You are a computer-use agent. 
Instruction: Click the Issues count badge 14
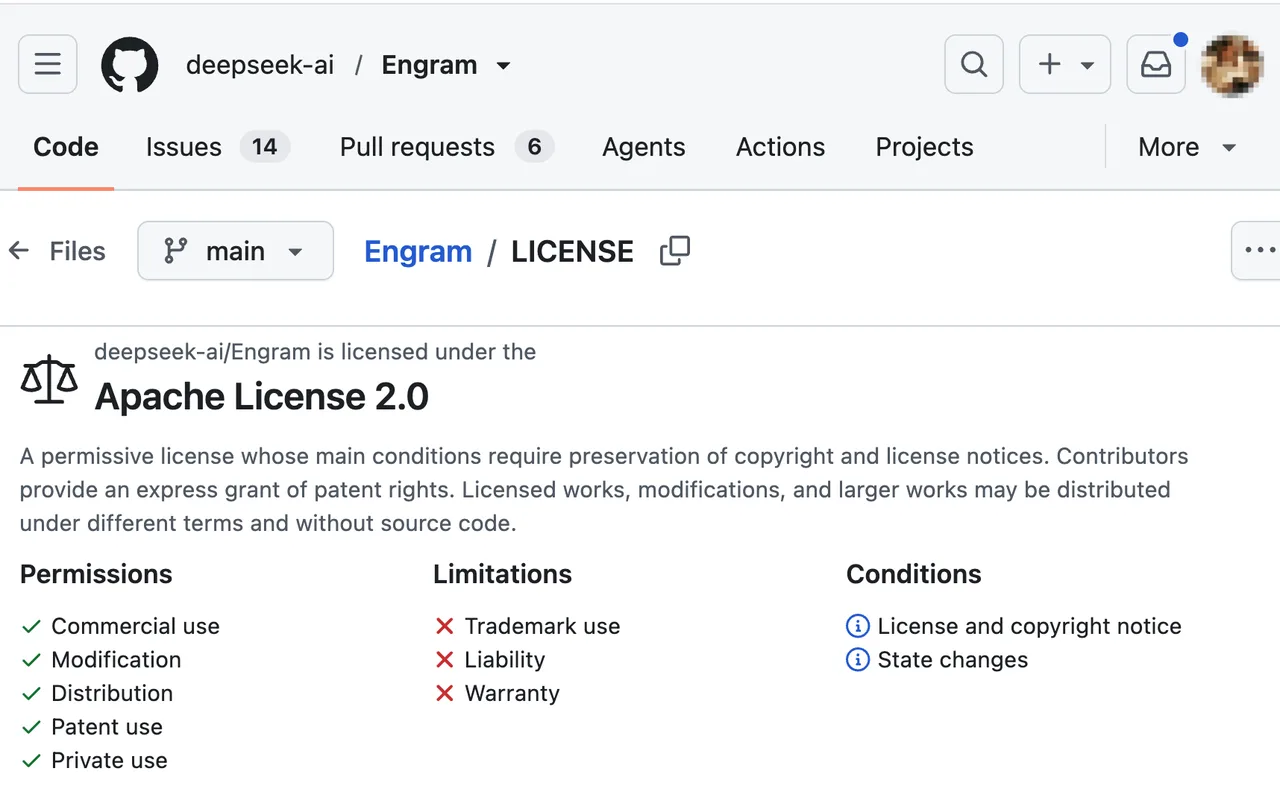(265, 147)
